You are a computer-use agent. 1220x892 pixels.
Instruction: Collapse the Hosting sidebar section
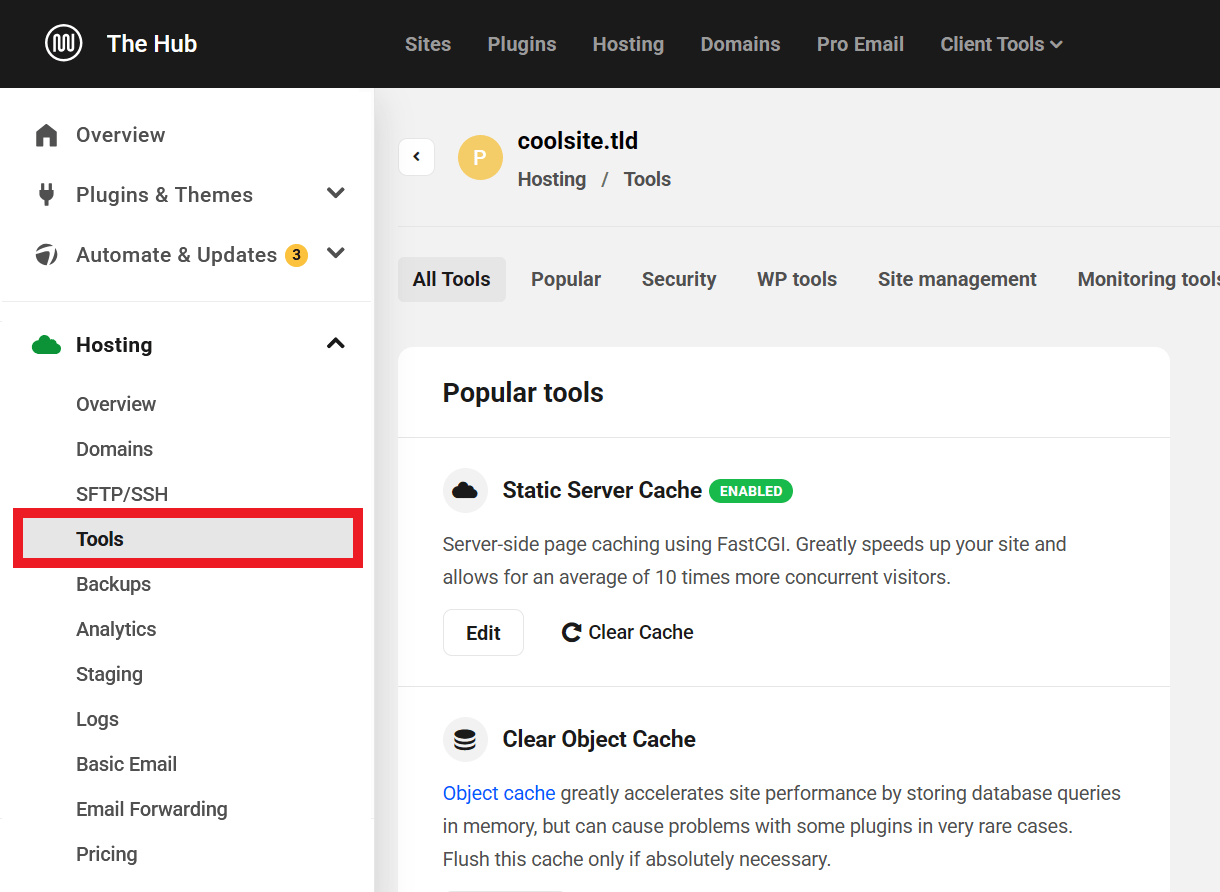click(336, 344)
